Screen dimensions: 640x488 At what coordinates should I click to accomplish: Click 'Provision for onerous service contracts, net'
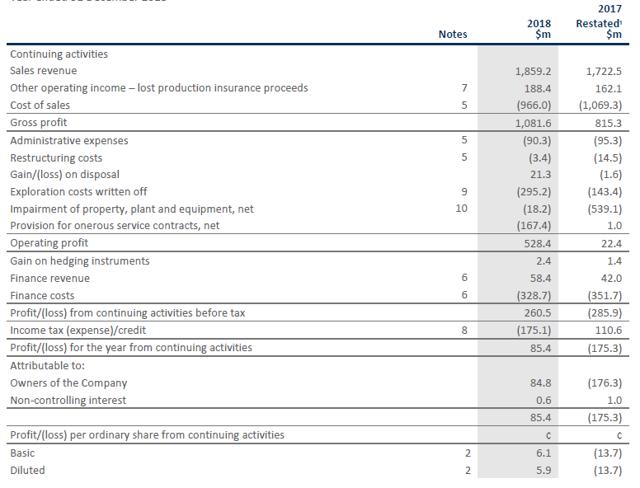click(x=114, y=226)
